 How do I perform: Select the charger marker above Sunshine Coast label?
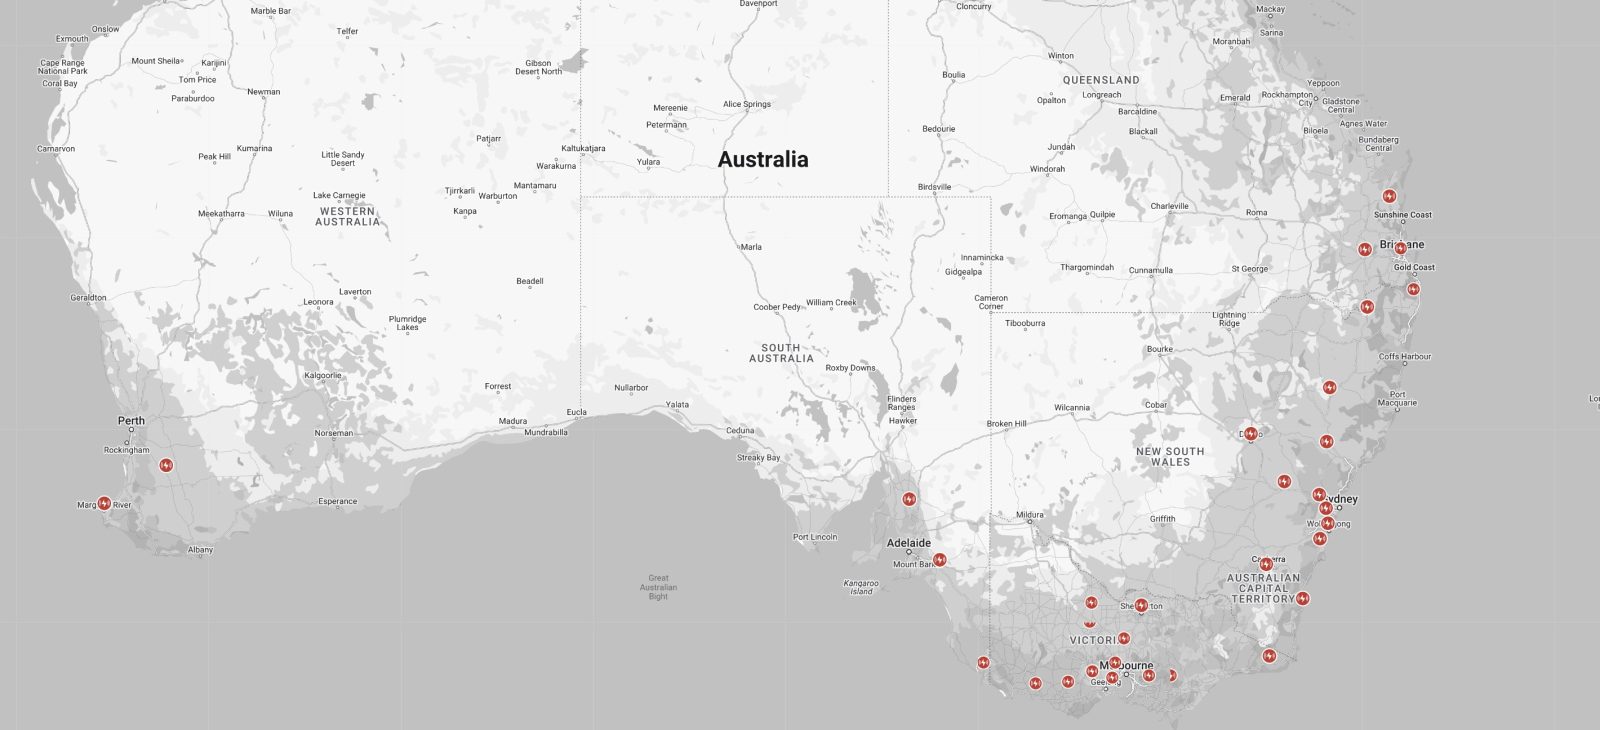1389,196
